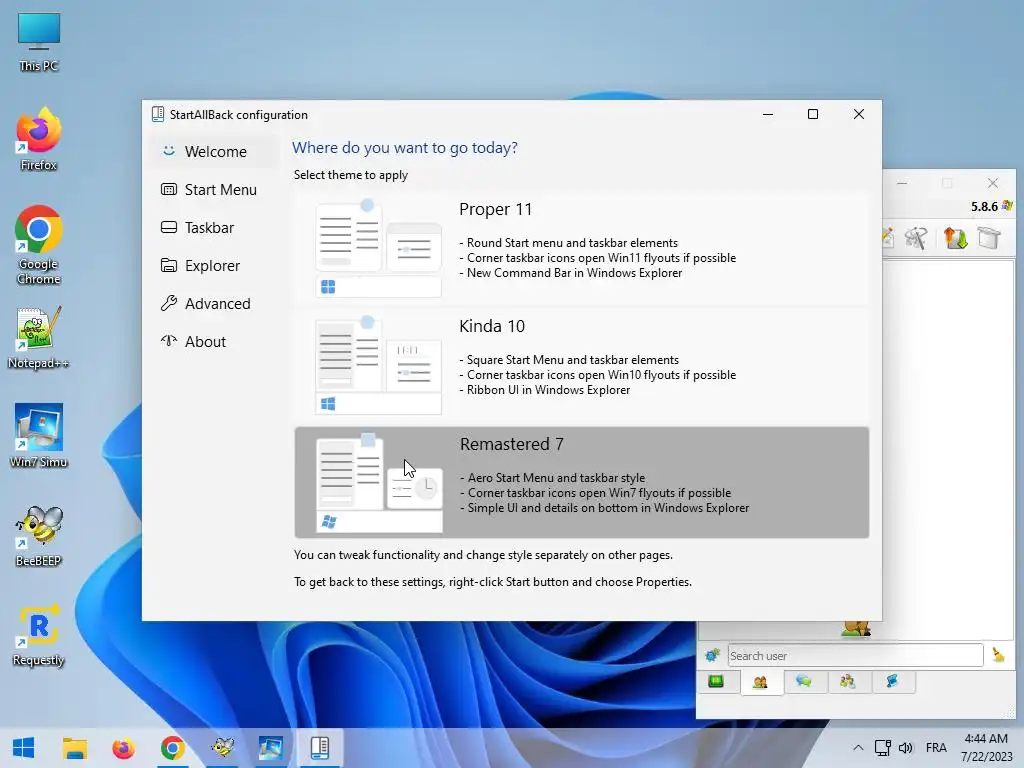Select the Google Chrome desktop shortcut
The height and width of the screenshot is (768, 1024).
click(39, 245)
